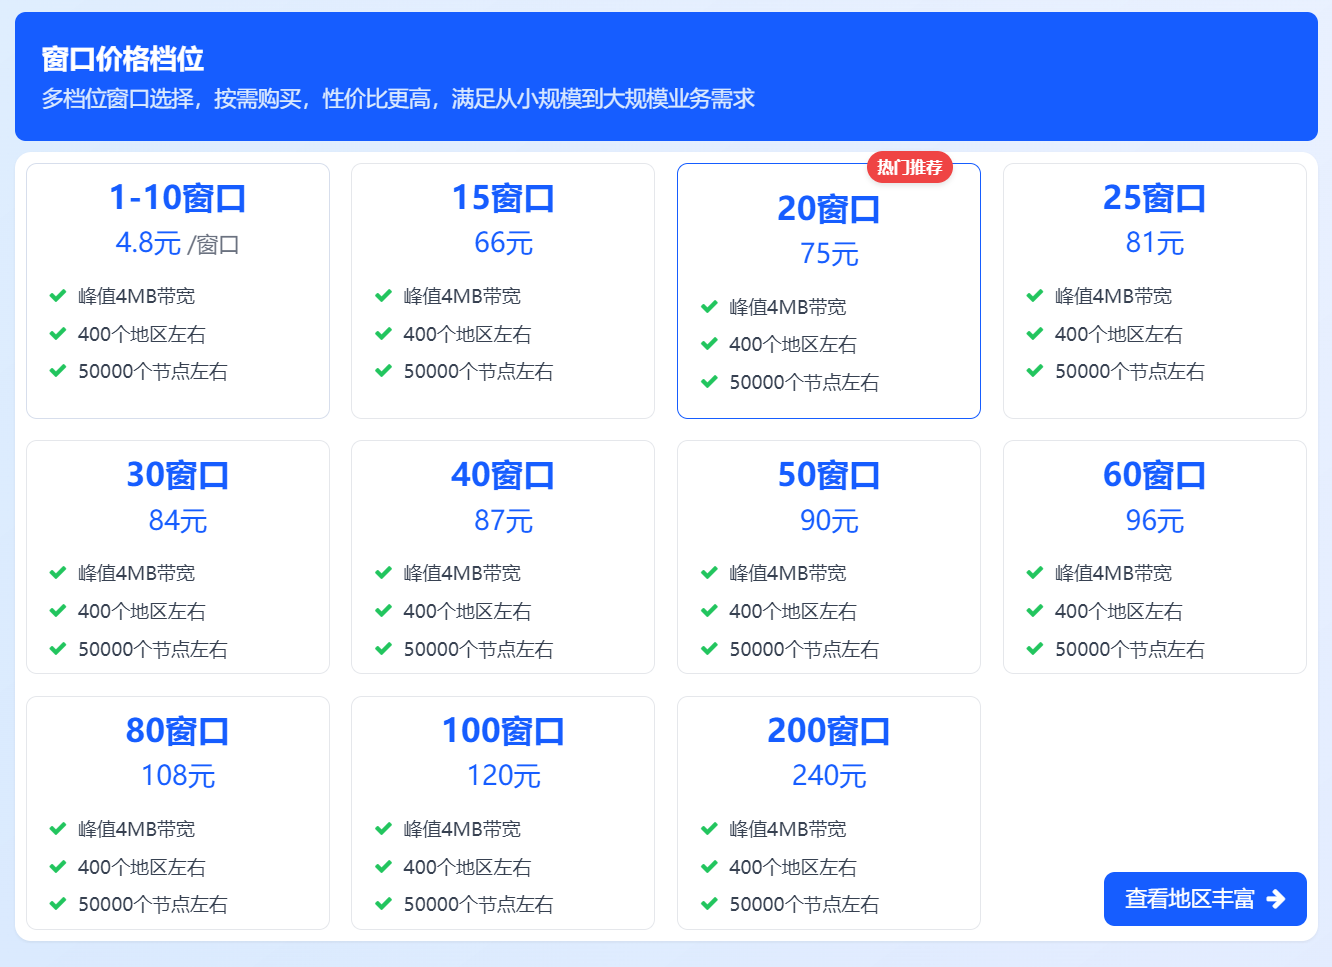Select the 80窗口 plan heading
1332x967 pixels.
click(178, 731)
